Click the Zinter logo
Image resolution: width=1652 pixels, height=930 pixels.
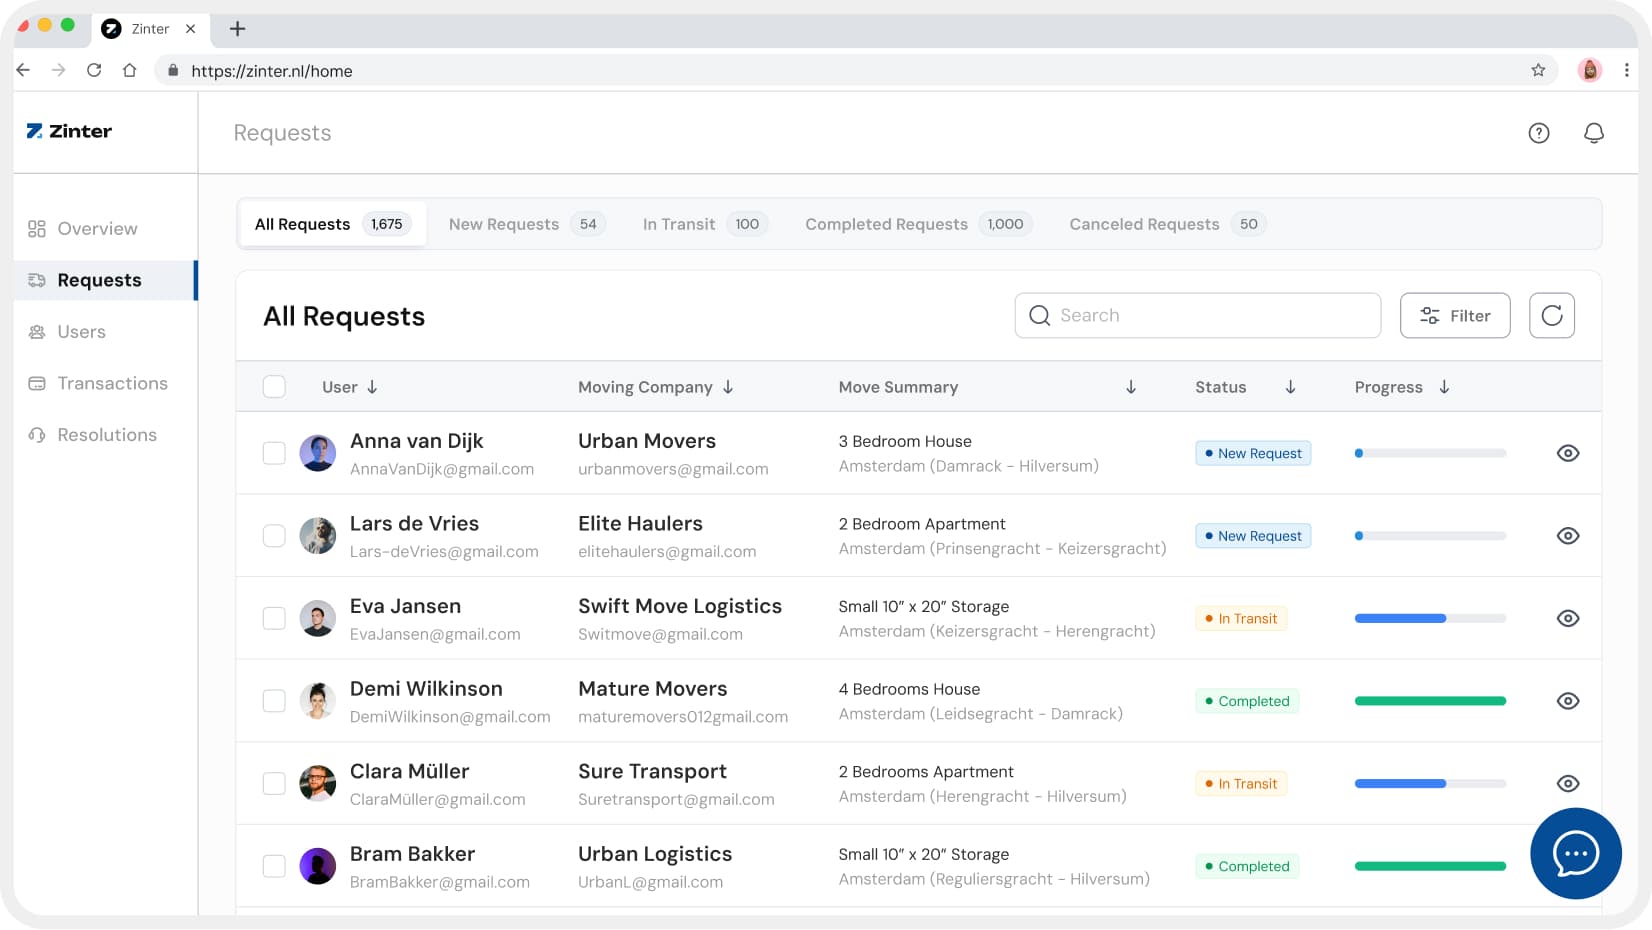pyautogui.click(x=67, y=131)
